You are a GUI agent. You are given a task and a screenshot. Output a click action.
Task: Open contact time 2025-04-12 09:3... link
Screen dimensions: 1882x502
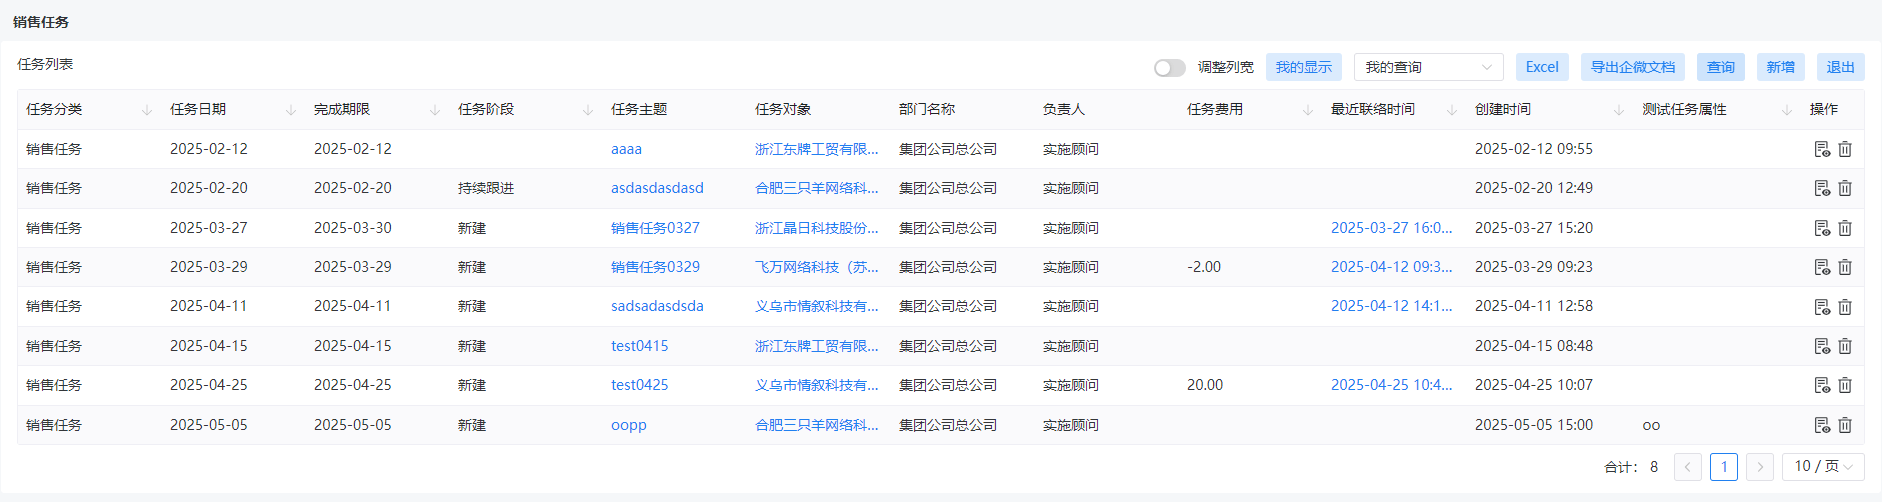click(x=1391, y=267)
